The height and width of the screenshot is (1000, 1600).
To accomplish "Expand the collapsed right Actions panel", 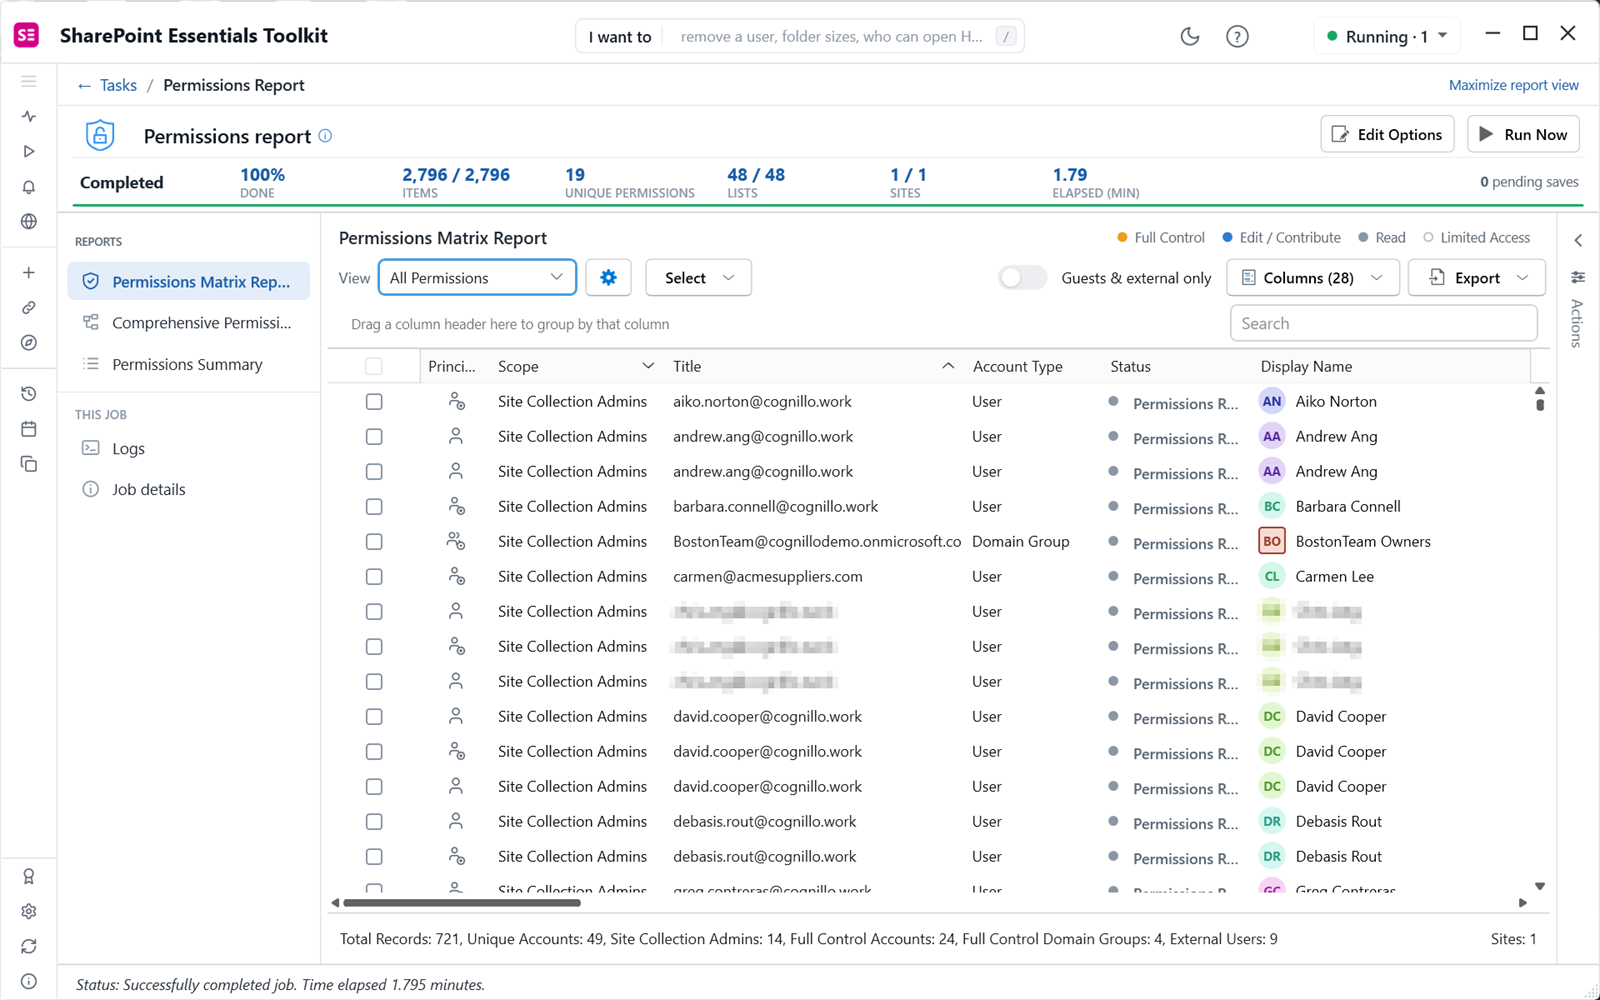I will pos(1578,240).
